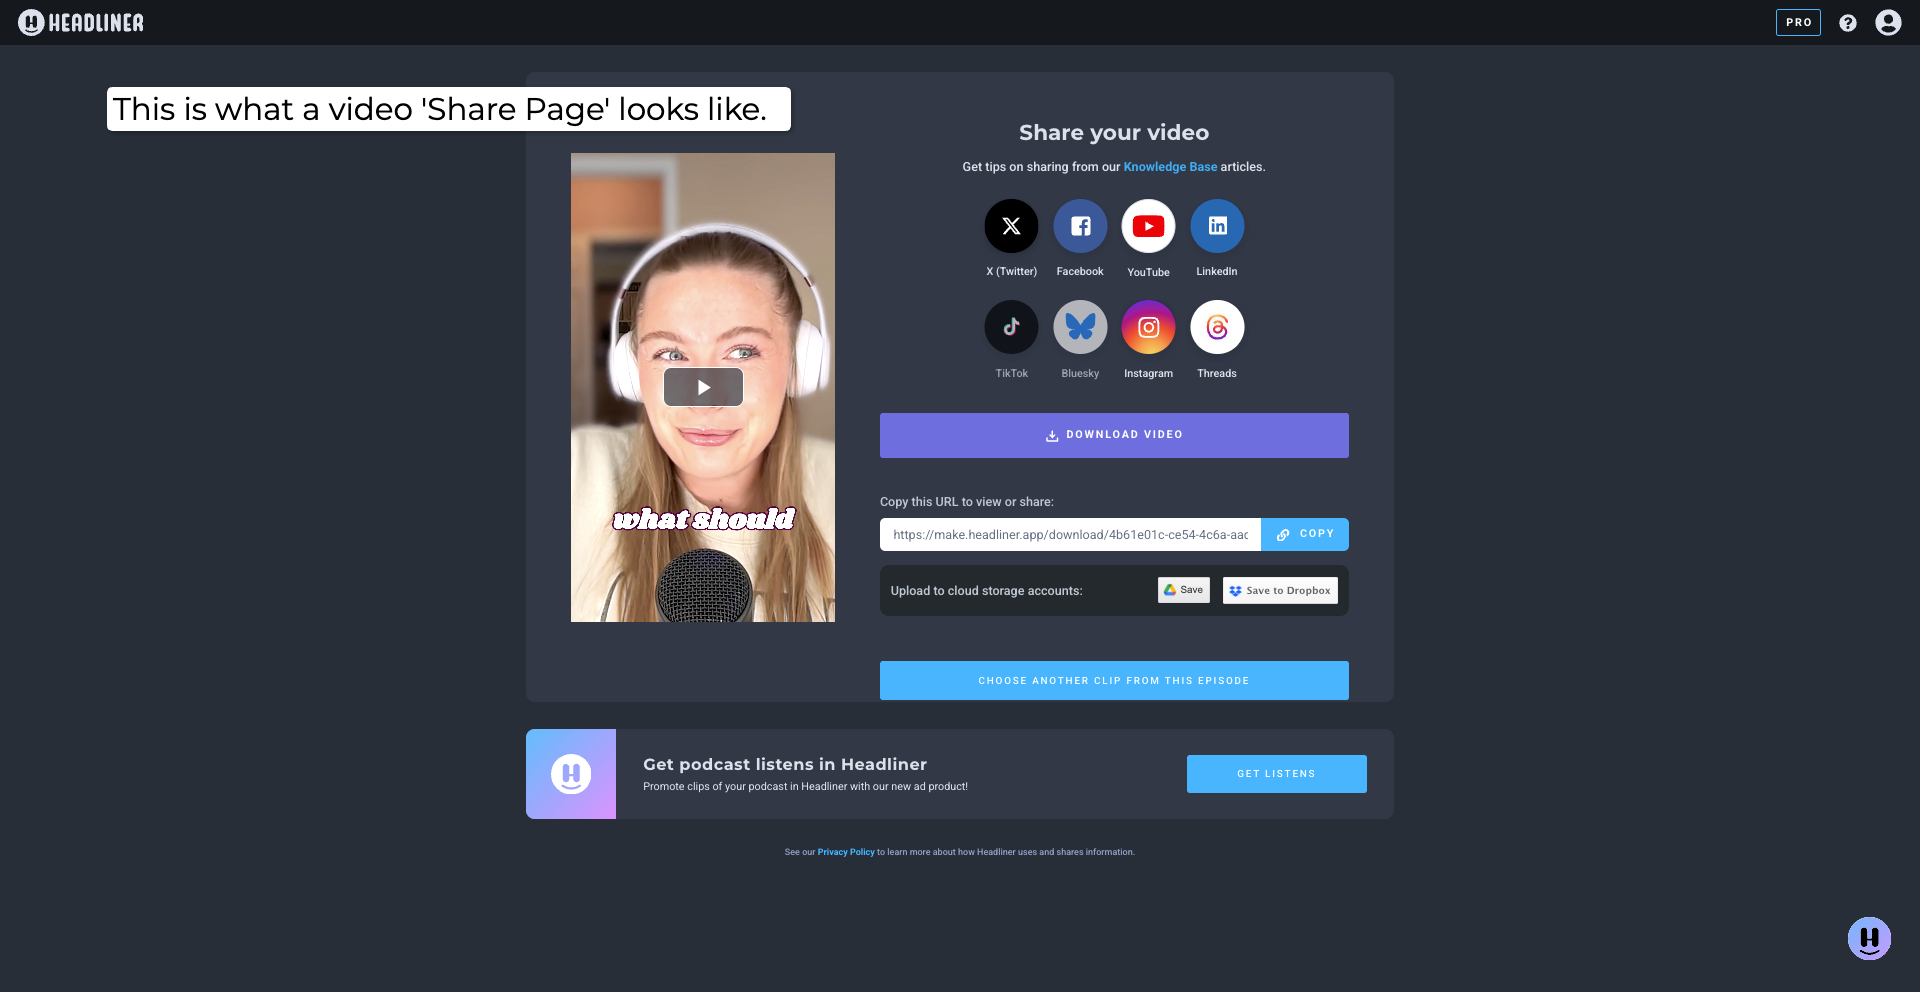Click the Bluesky butterfly icon

pyautogui.click(x=1080, y=327)
